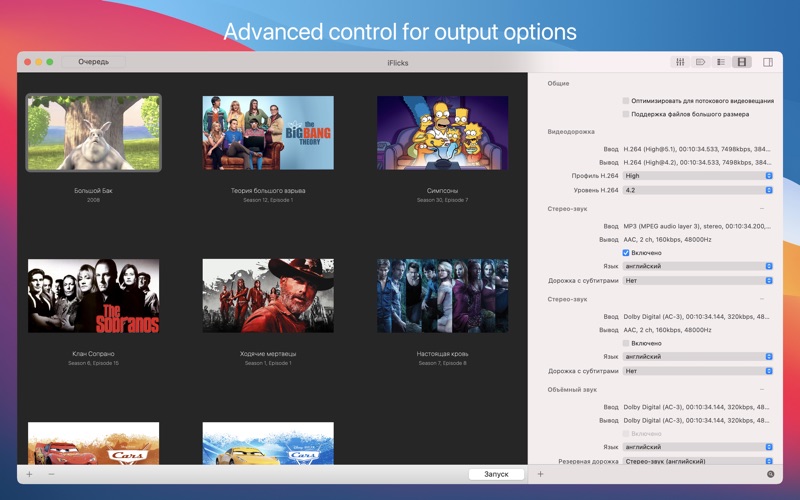Click the video Вывод H.264 High@4.2 value
Screen dimensions: 800x500
(x=697, y=162)
